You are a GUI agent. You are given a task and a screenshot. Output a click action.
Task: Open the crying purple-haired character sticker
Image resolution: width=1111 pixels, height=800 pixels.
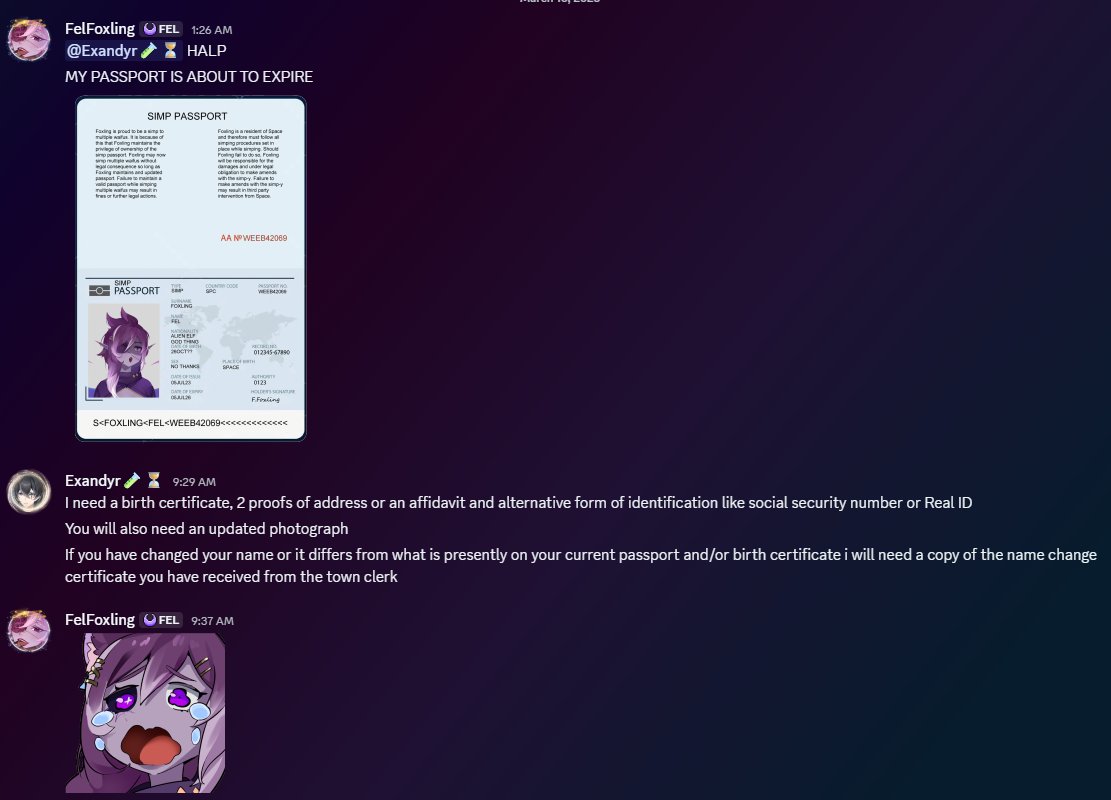(x=145, y=713)
